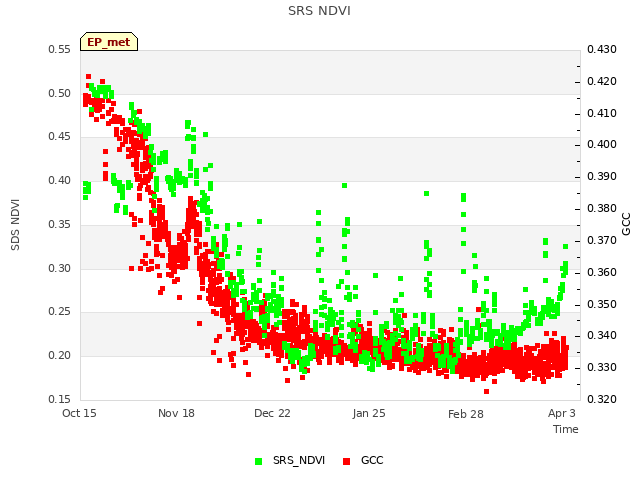Click the Nov 18 x-axis tick label
640x480 pixels.
pyautogui.click(x=176, y=413)
